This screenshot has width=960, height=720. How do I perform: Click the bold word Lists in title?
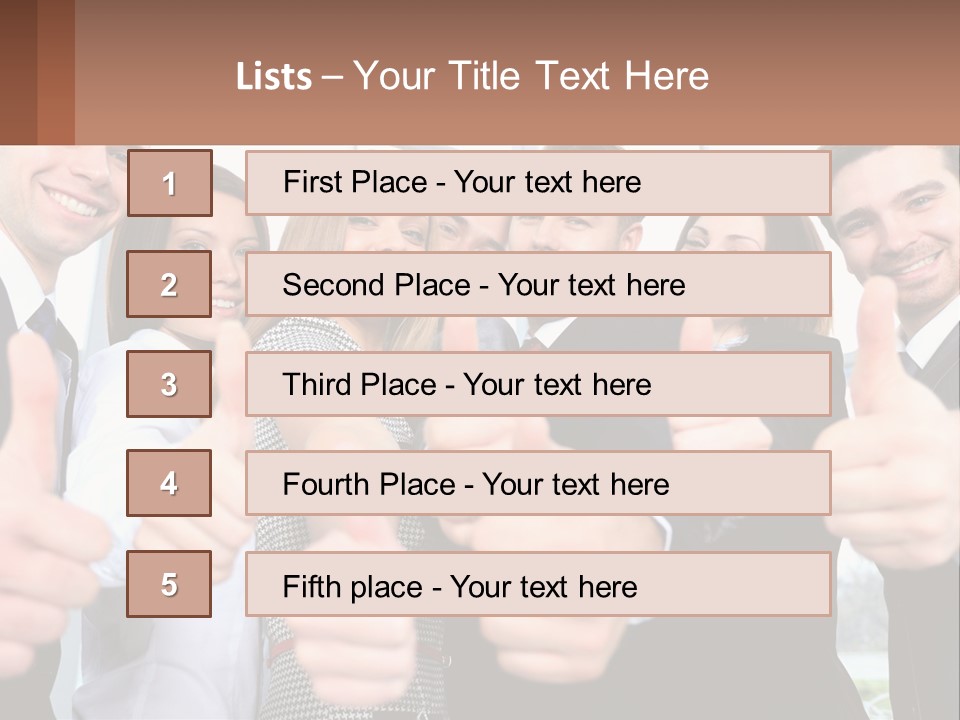(x=274, y=77)
